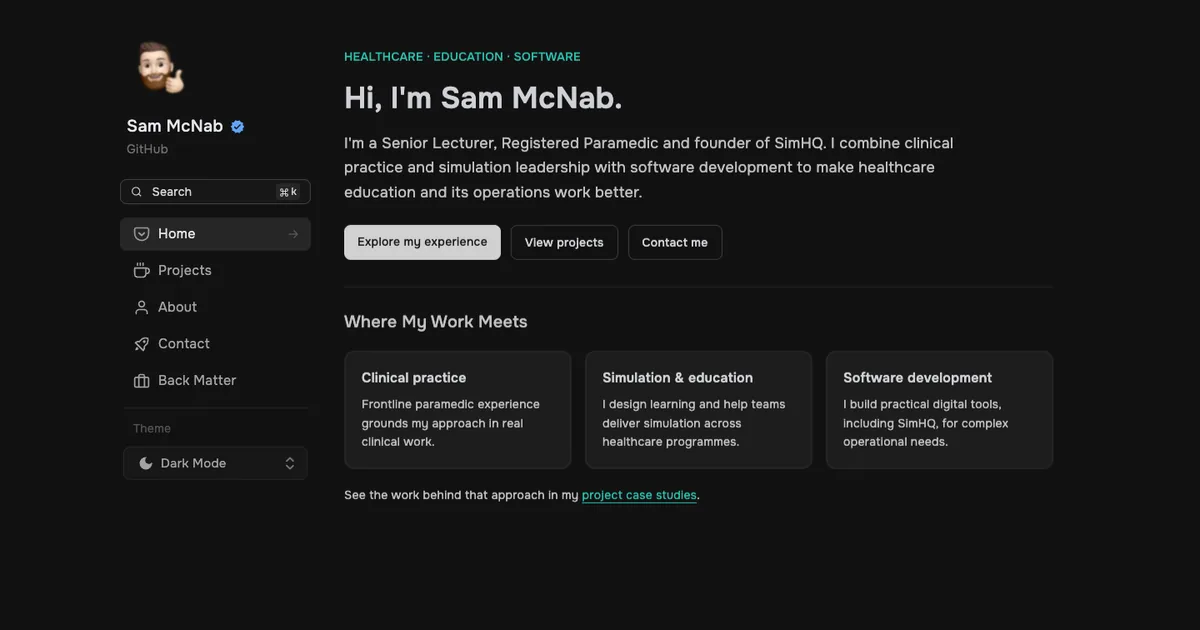This screenshot has width=1200, height=630.
Task: Click the View projects button
Action: tap(564, 242)
